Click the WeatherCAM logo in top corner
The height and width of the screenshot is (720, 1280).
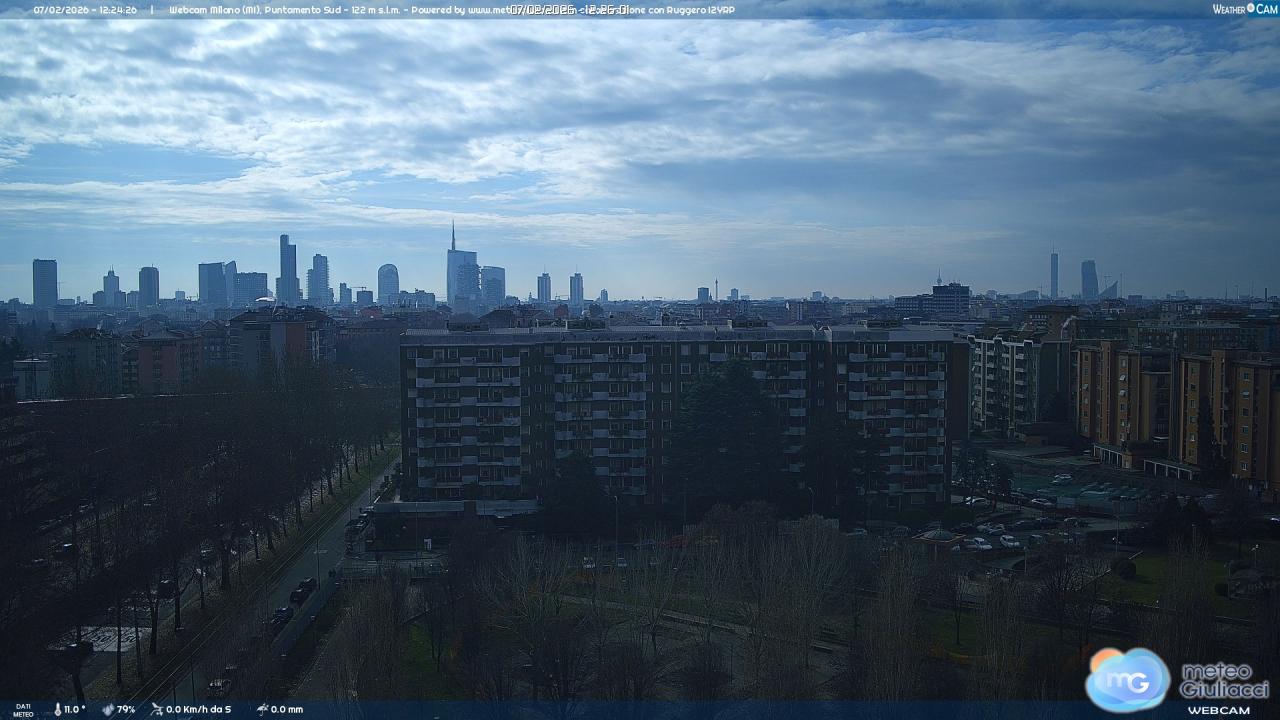pyautogui.click(x=1244, y=9)
